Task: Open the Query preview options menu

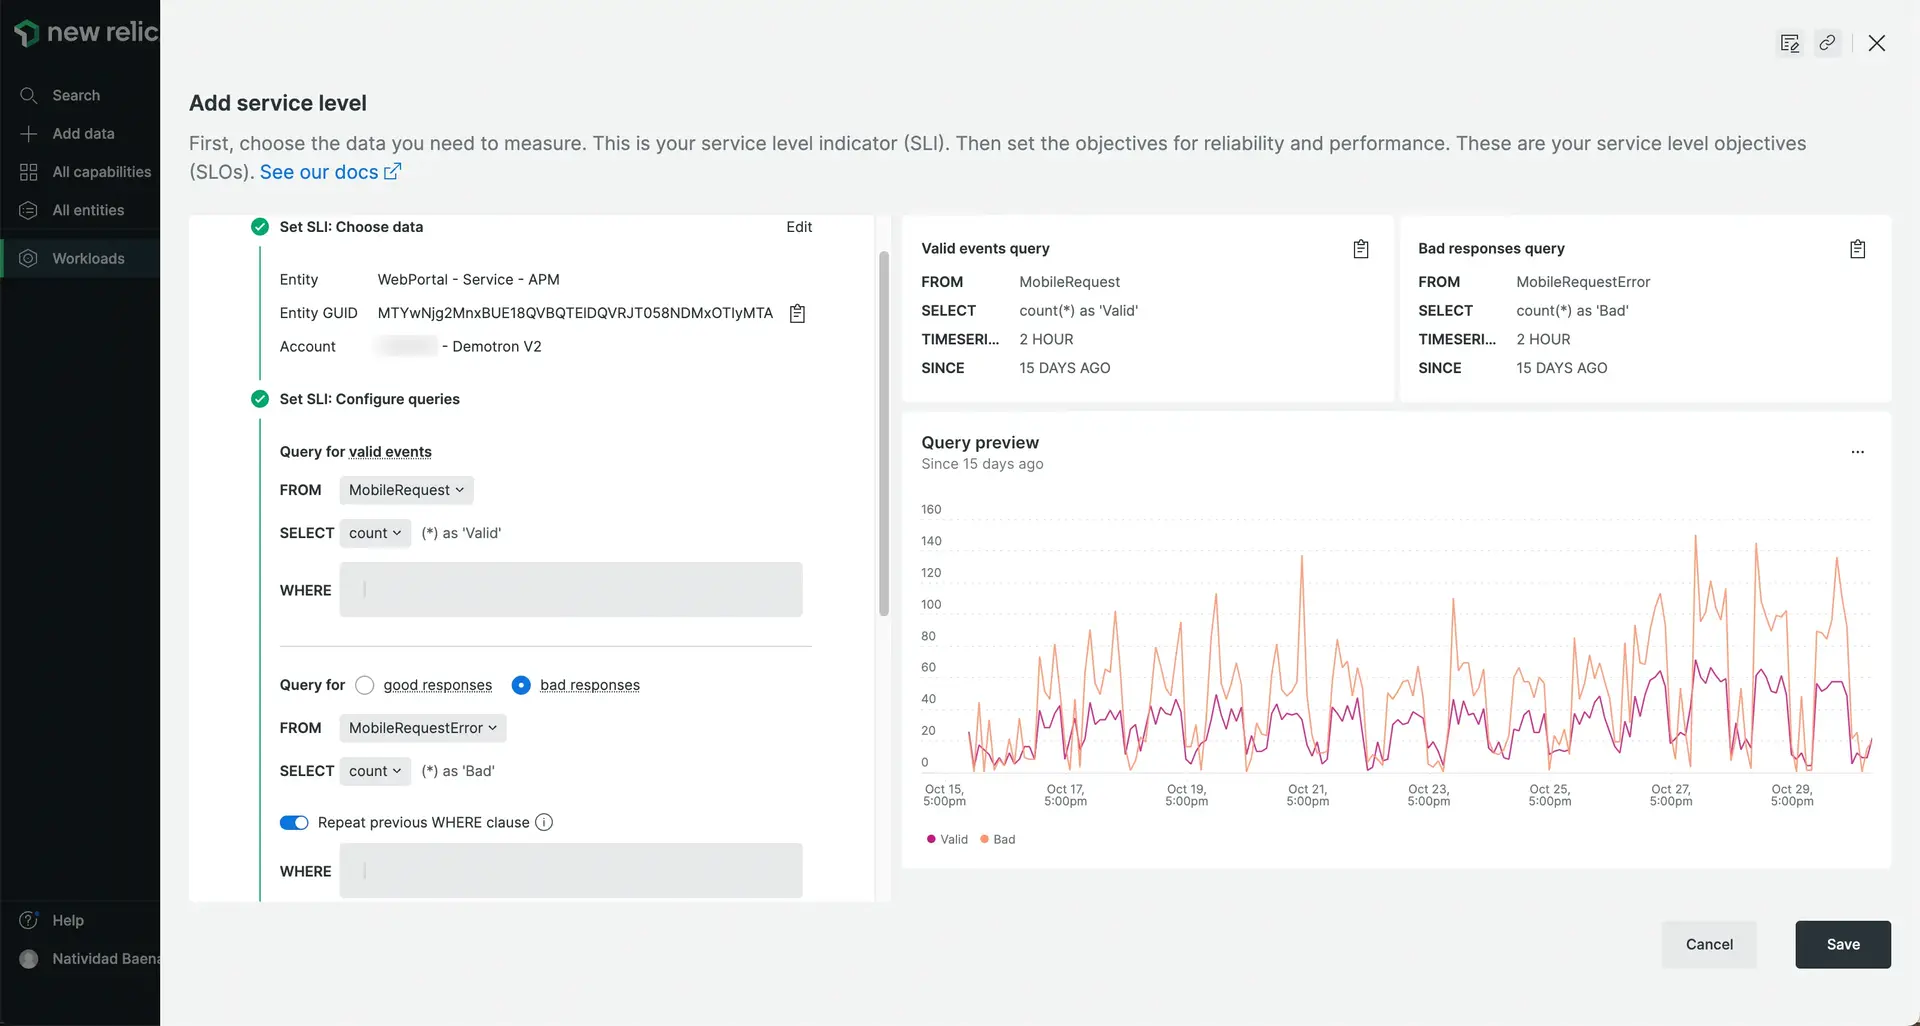Action: click(x=1857, y=452)
